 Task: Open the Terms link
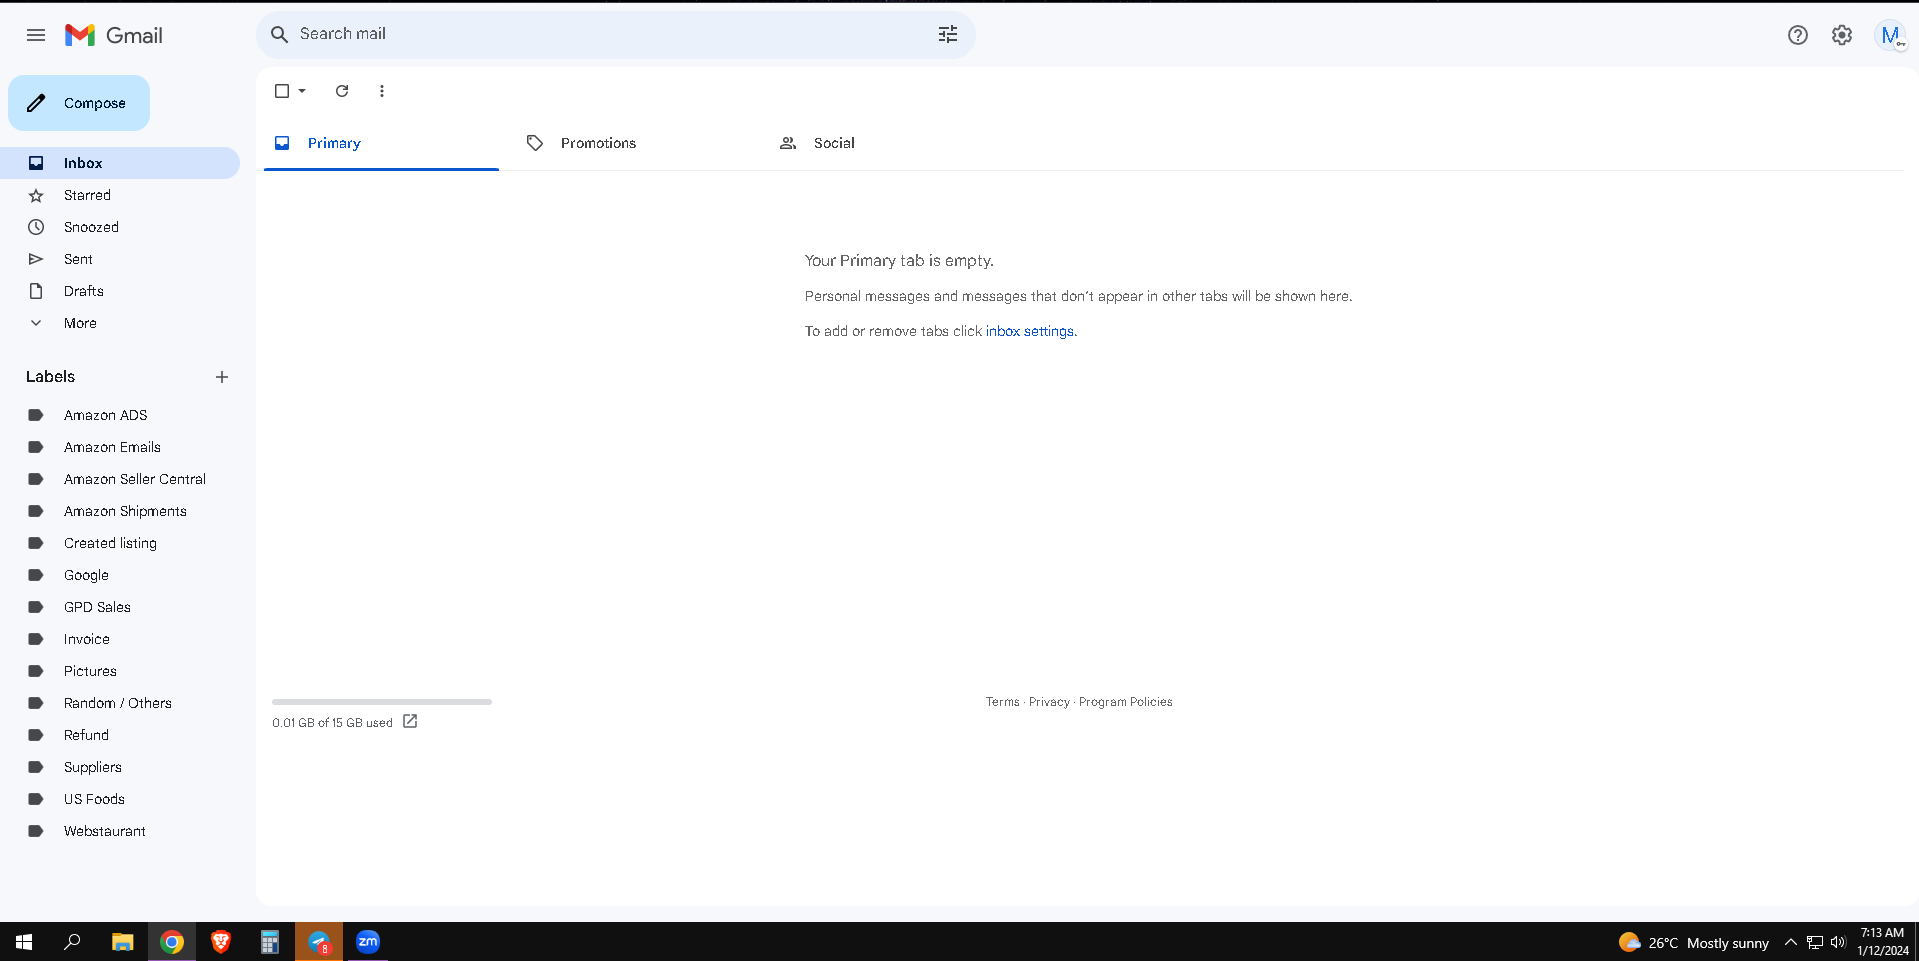point(1002,702)
